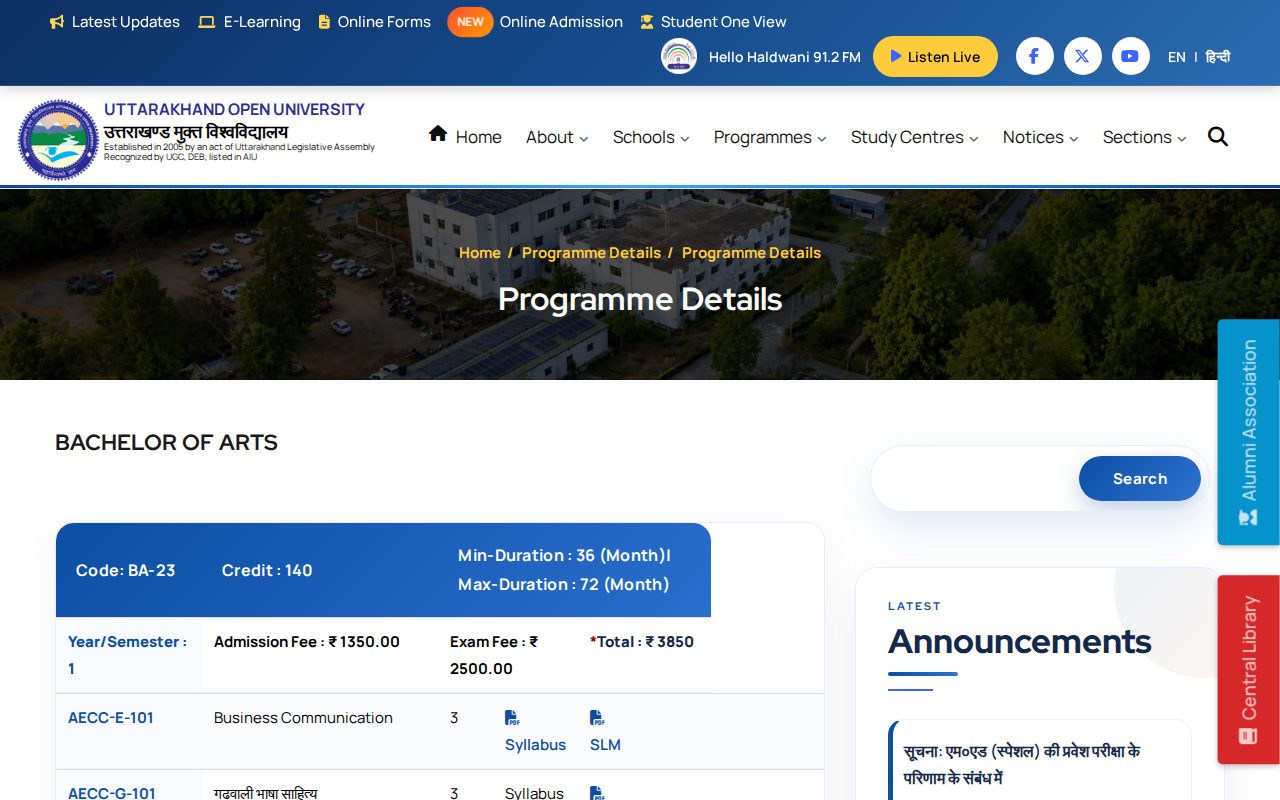Click the Alumni Association tab icon
This screenshot has width=1280, height=800.
click(1248, 517)
